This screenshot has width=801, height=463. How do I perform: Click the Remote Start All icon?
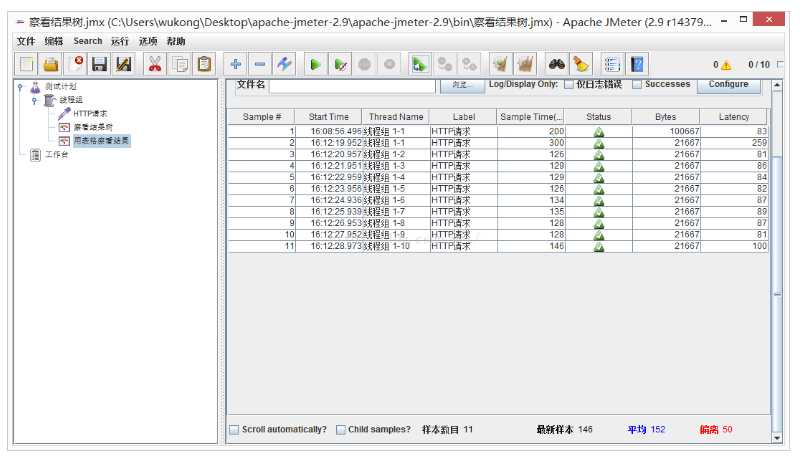419,64
